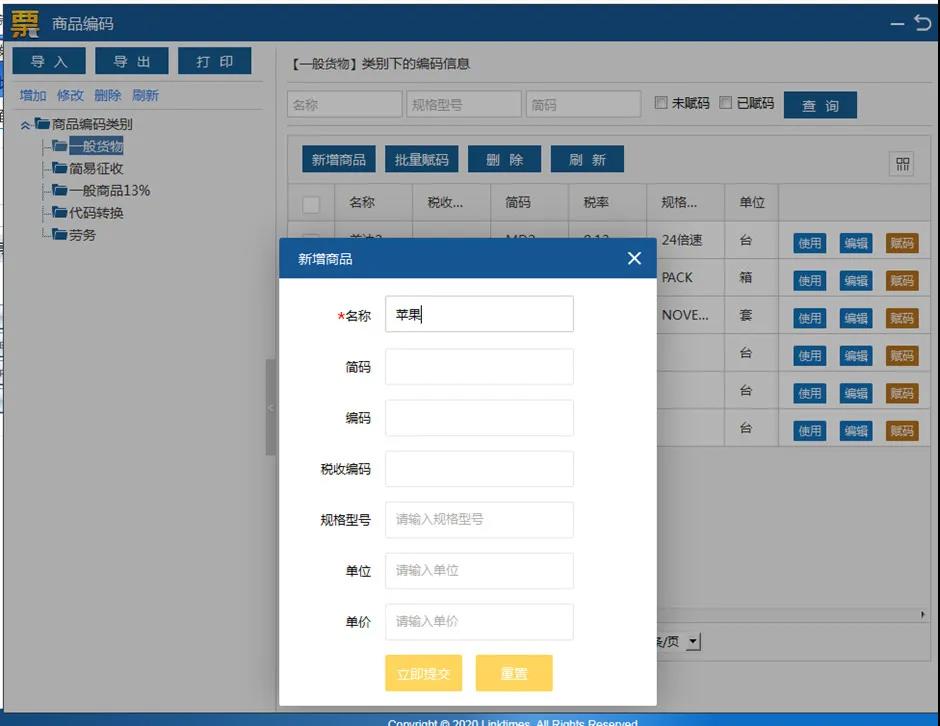Collapse the left sidebar using the arrow handle
Image resolution: width=940 pixels, height=726 pixels.
click(271, 408)
